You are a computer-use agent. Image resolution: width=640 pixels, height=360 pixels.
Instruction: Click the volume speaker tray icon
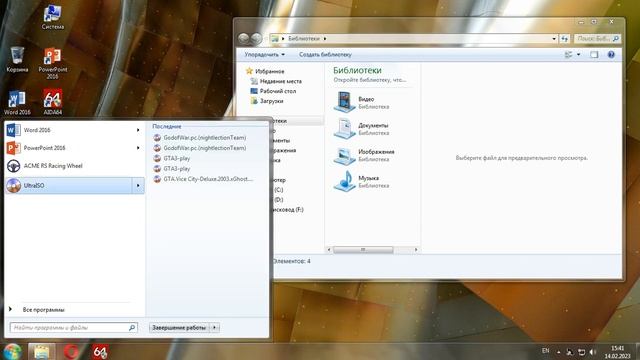[x=593, y=352]
